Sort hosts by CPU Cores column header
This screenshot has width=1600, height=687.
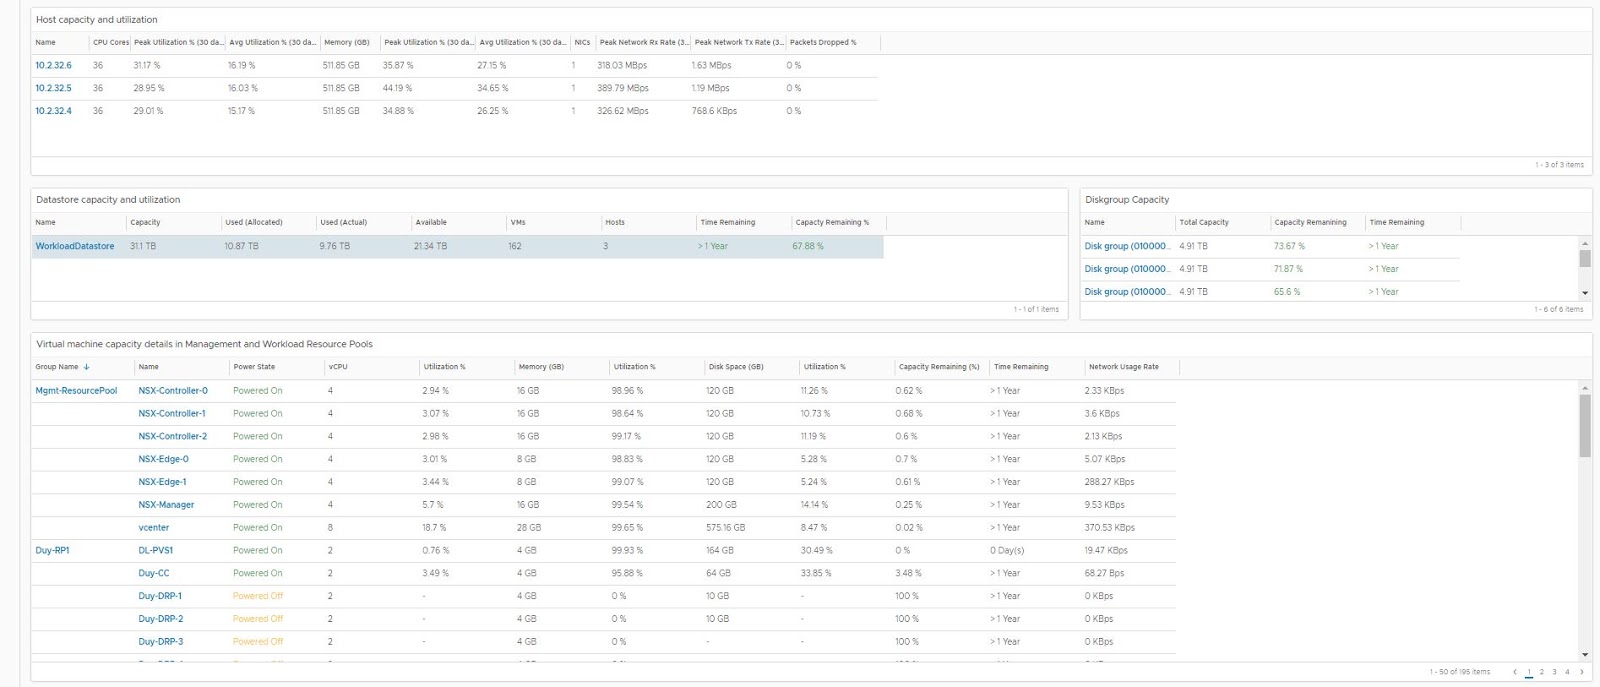coord(111,42)
